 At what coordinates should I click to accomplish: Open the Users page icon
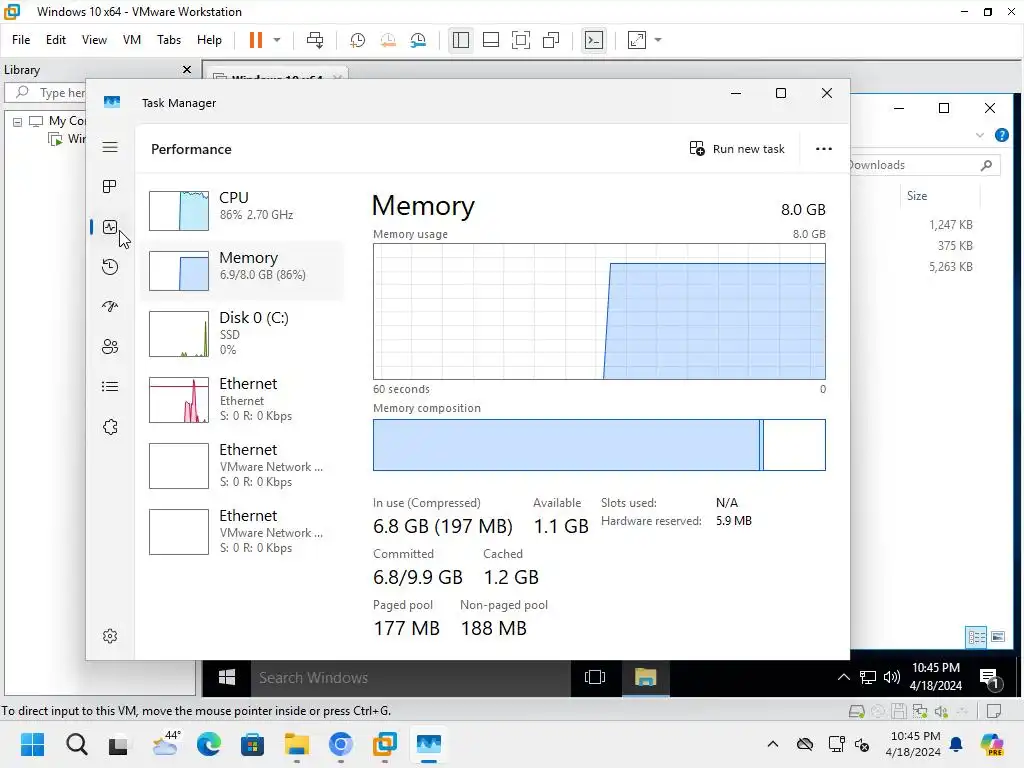[110, 347]
